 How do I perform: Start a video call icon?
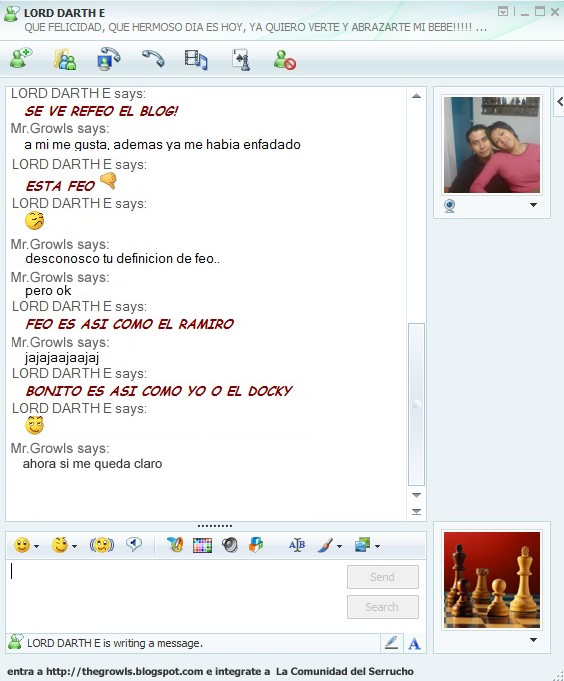pos(109,59)
